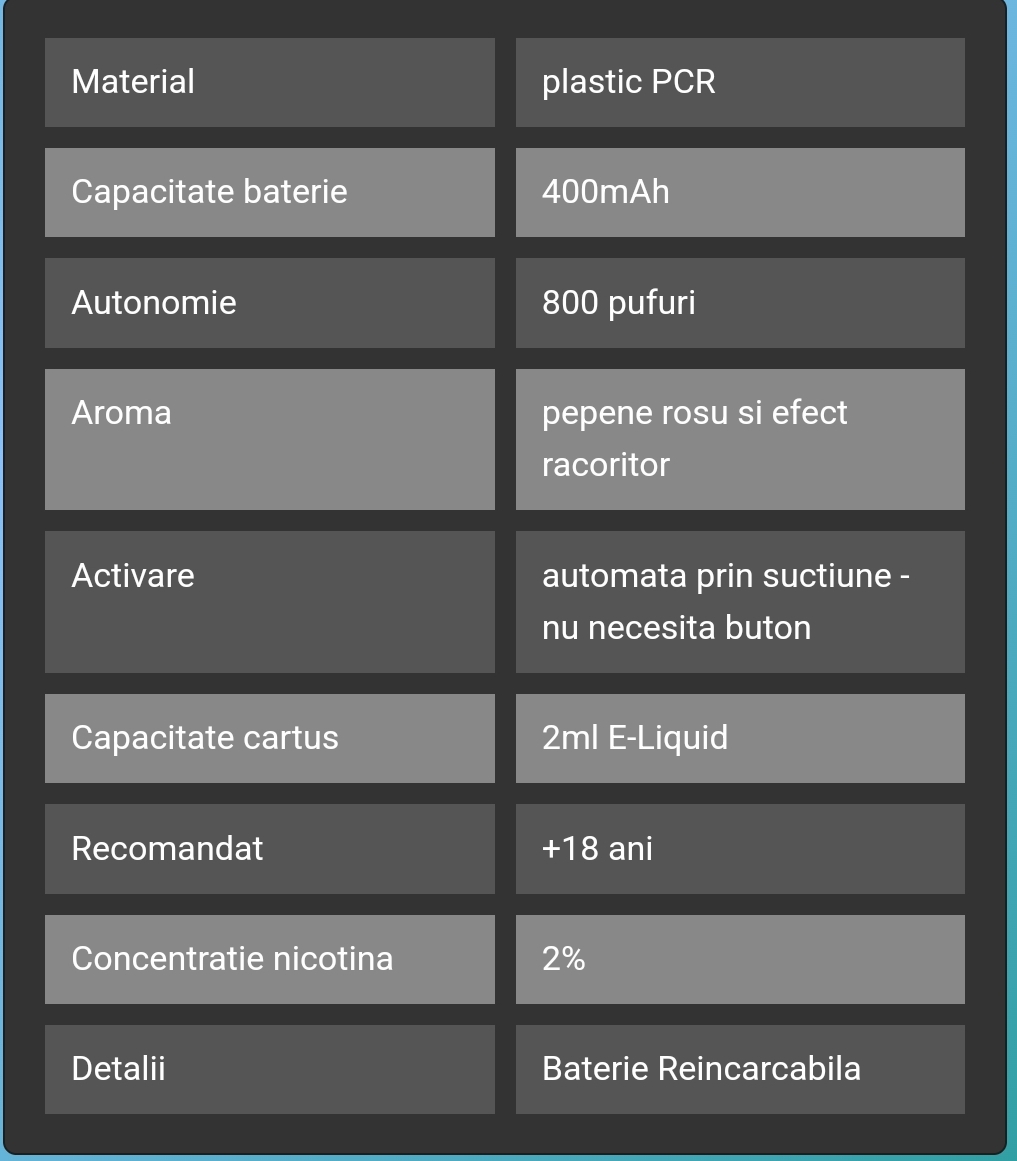Click the word racoritor in Aroma value
1017x1161 pixels.
(x=605, y=465)
